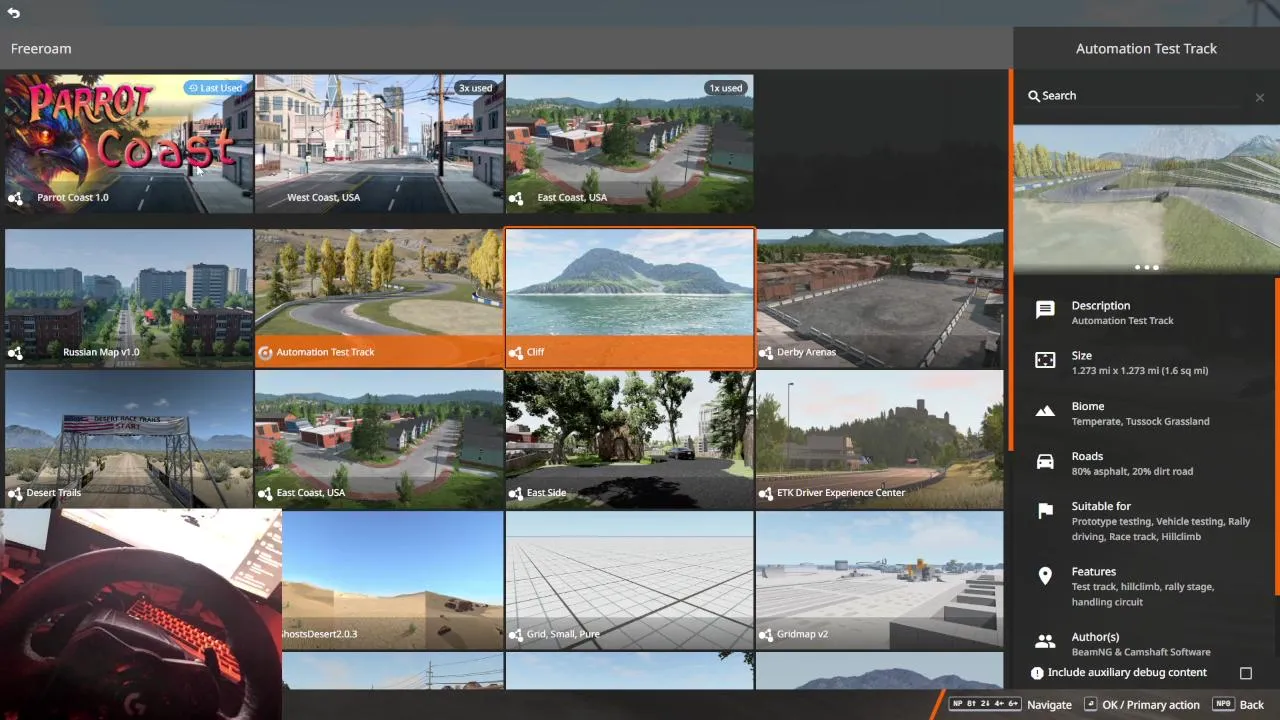Screen dimensions: 1280x720
Task: Click the Desert Trails map icon
Action: pos(15,493)
